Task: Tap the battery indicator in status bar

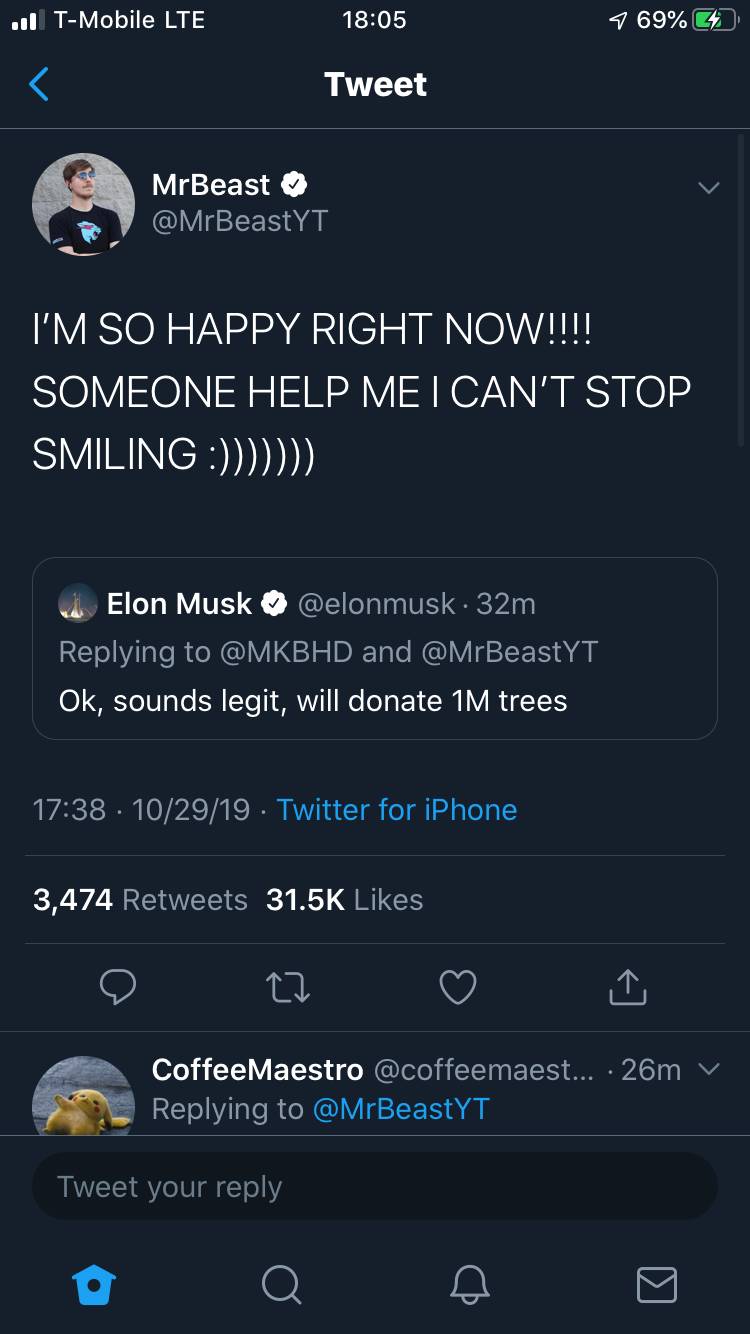Action: 713,20
